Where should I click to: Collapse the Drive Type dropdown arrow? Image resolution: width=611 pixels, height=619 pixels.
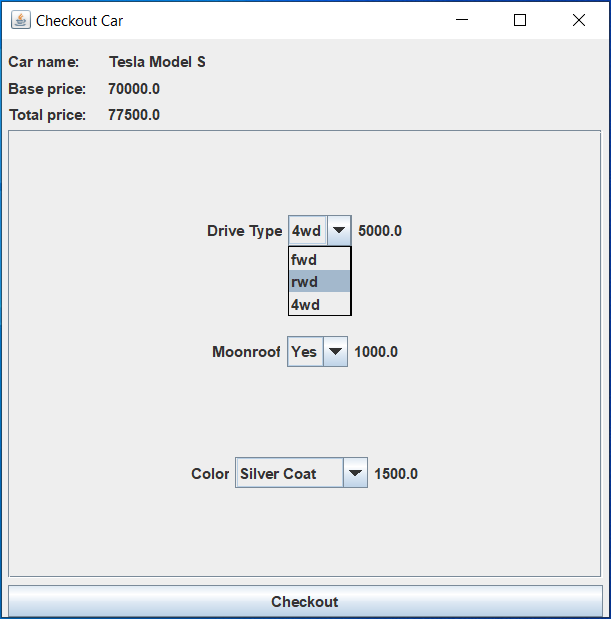tap(339, 230)
